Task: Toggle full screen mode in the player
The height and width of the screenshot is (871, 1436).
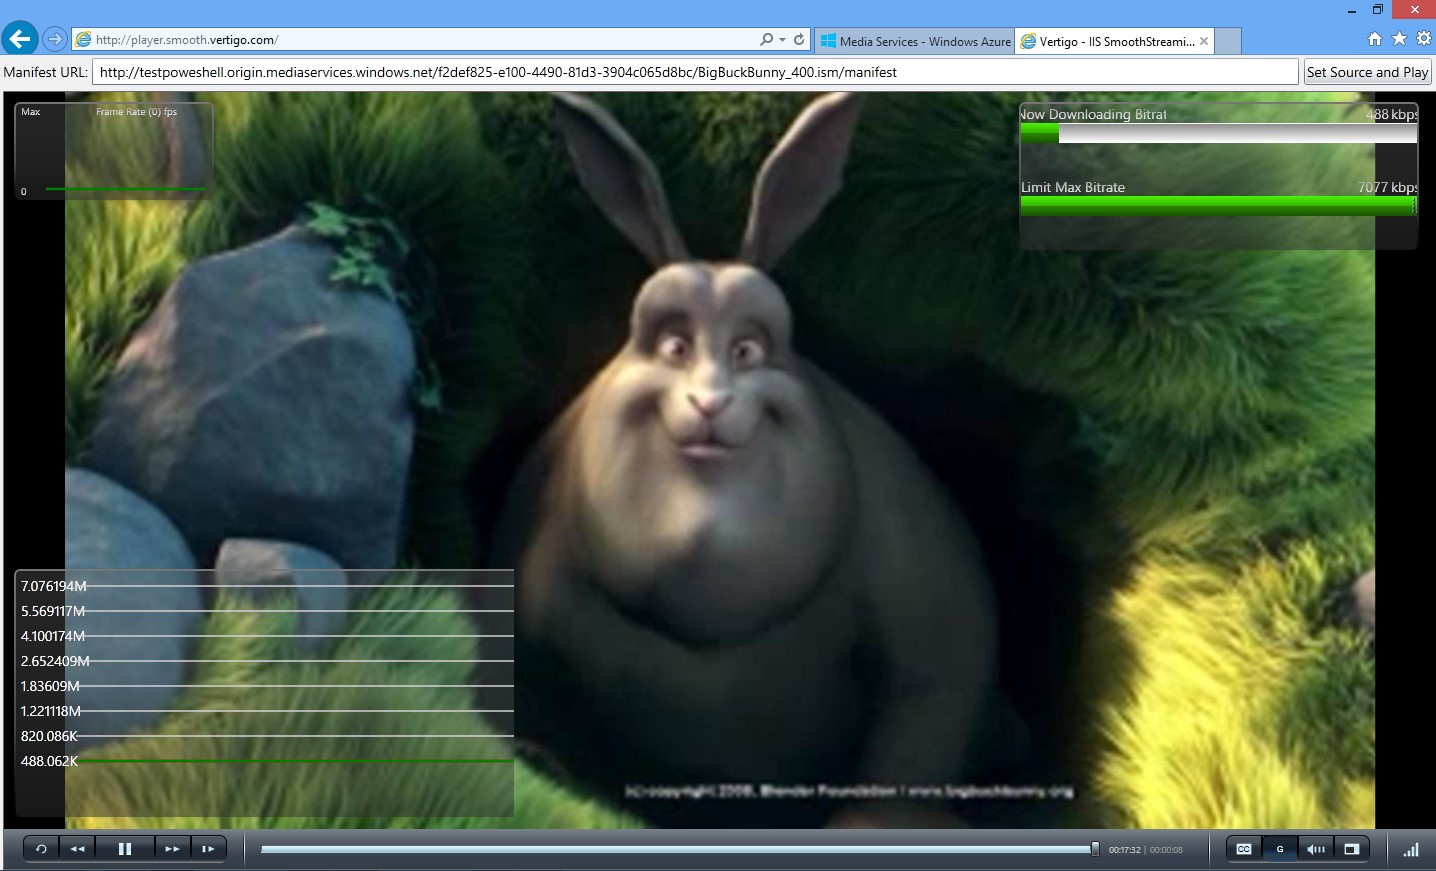Action: (x=1352, y=849)
